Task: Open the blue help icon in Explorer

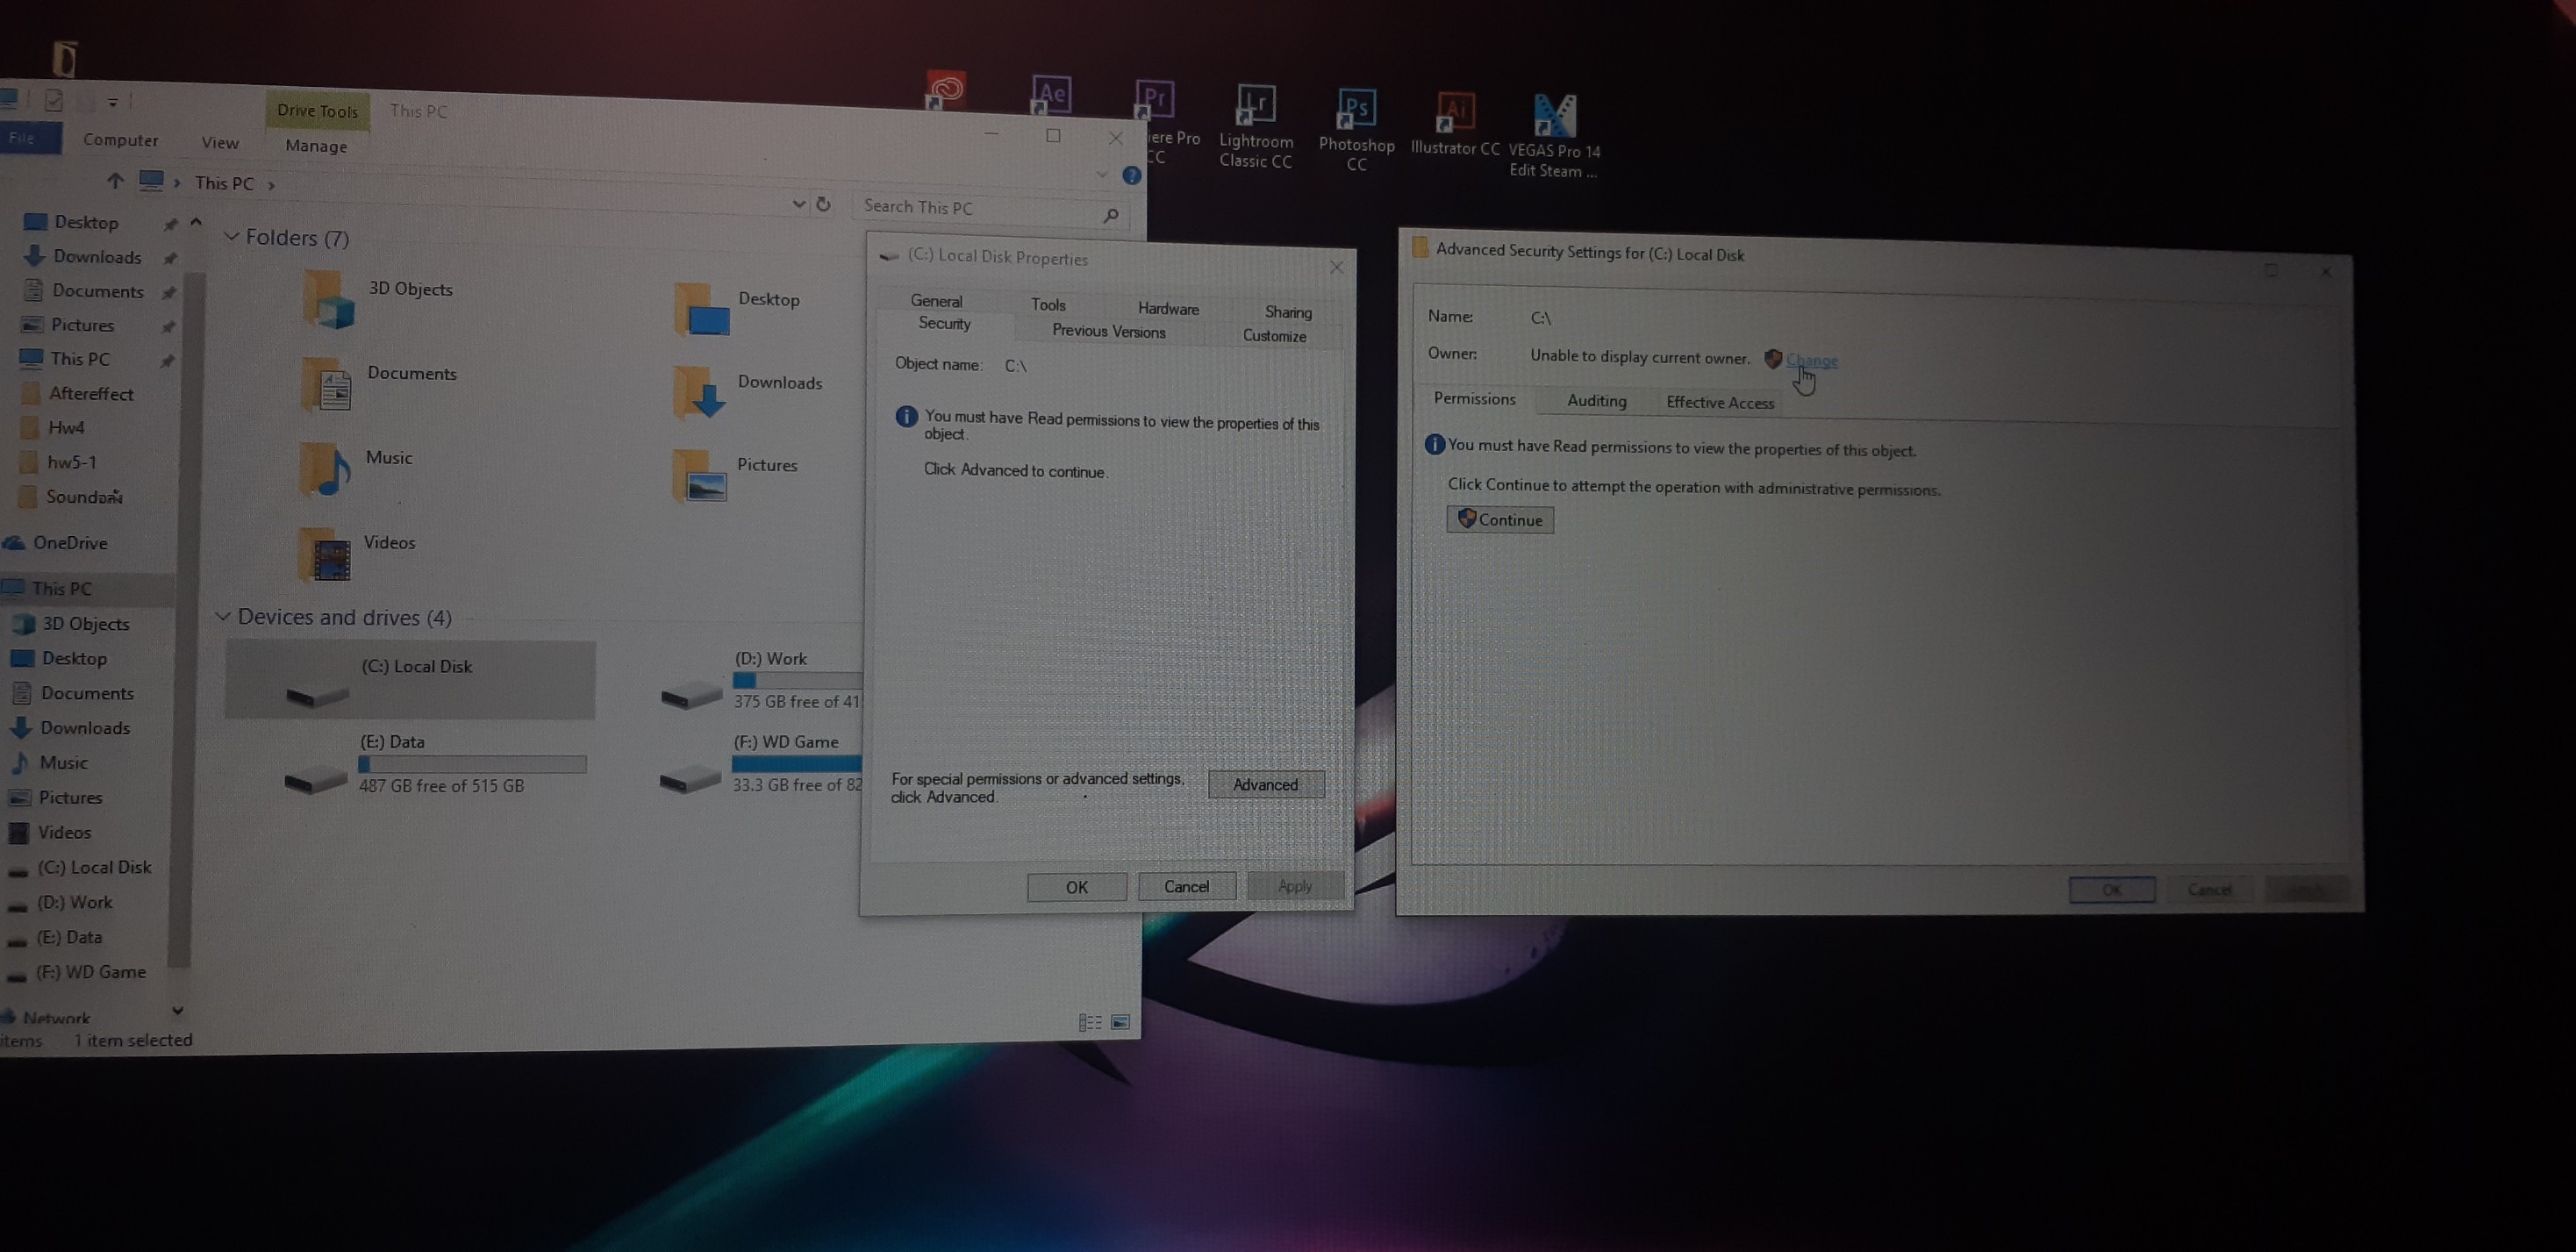Action: coord(1131,175)
